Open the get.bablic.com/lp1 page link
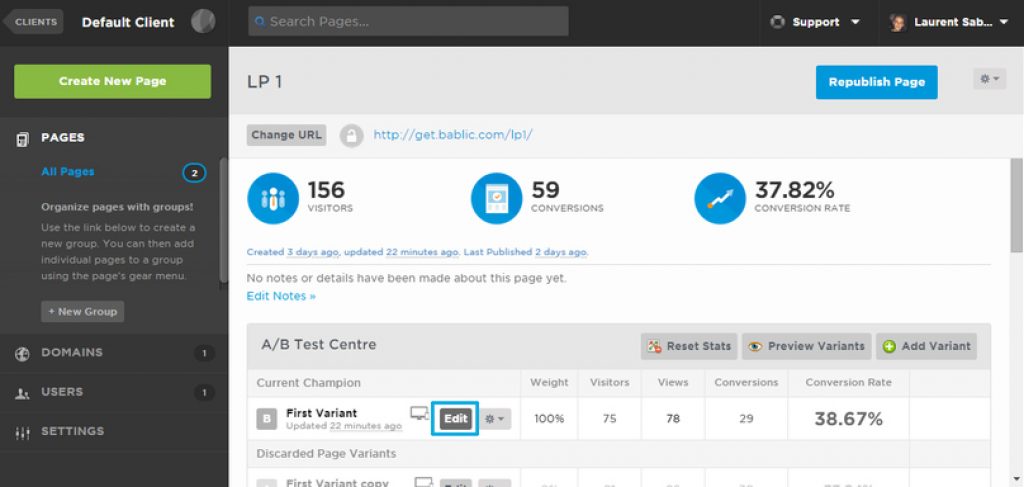 pyautogui.click(x=453, y=135)
